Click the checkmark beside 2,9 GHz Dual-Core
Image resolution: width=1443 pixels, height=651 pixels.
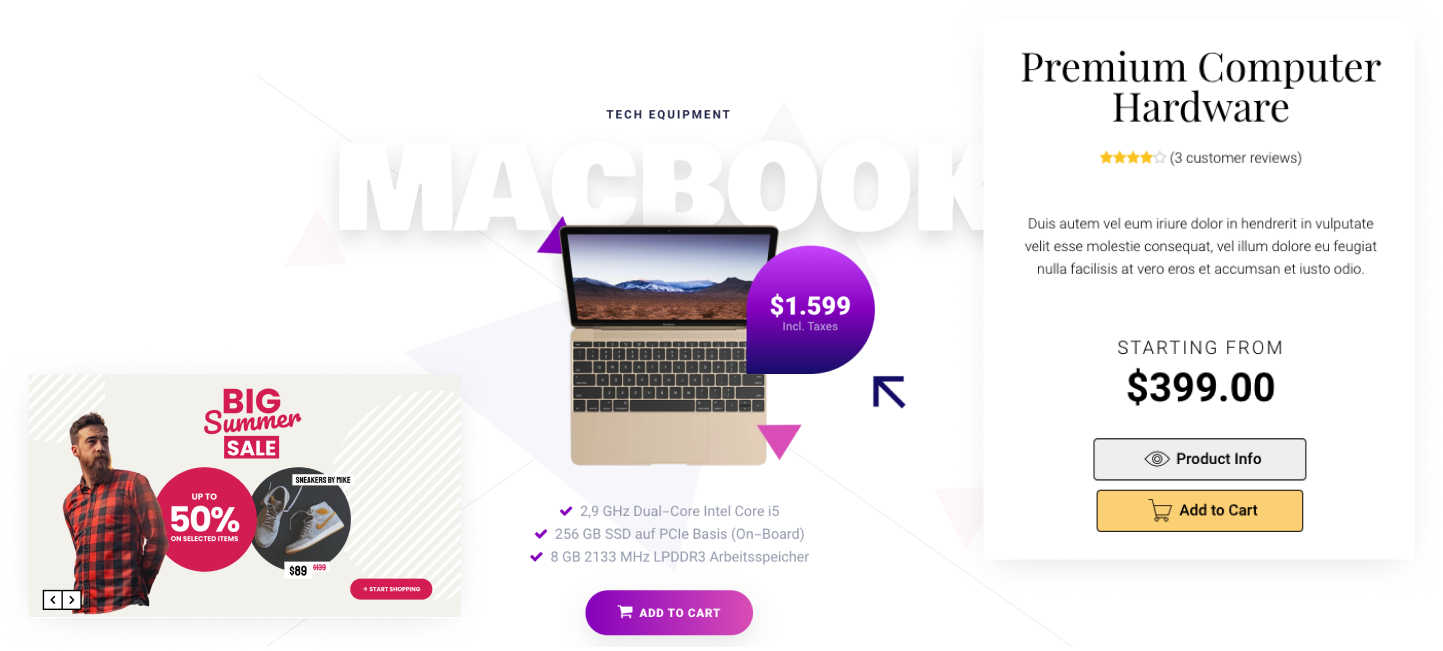pos(566,511)
